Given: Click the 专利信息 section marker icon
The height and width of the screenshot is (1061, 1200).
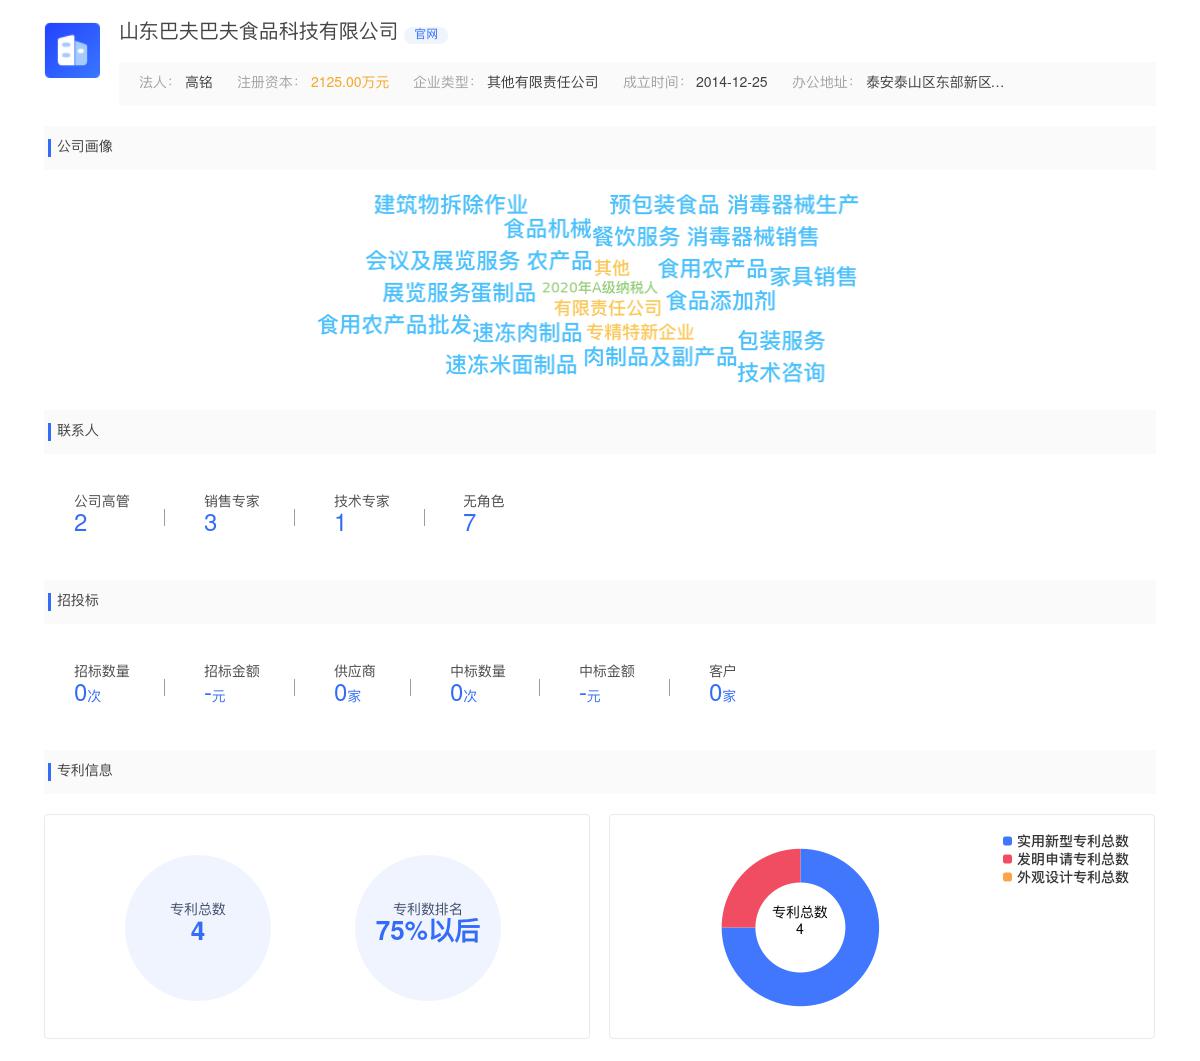Looking at the screenshot, I should coord(49,771).
